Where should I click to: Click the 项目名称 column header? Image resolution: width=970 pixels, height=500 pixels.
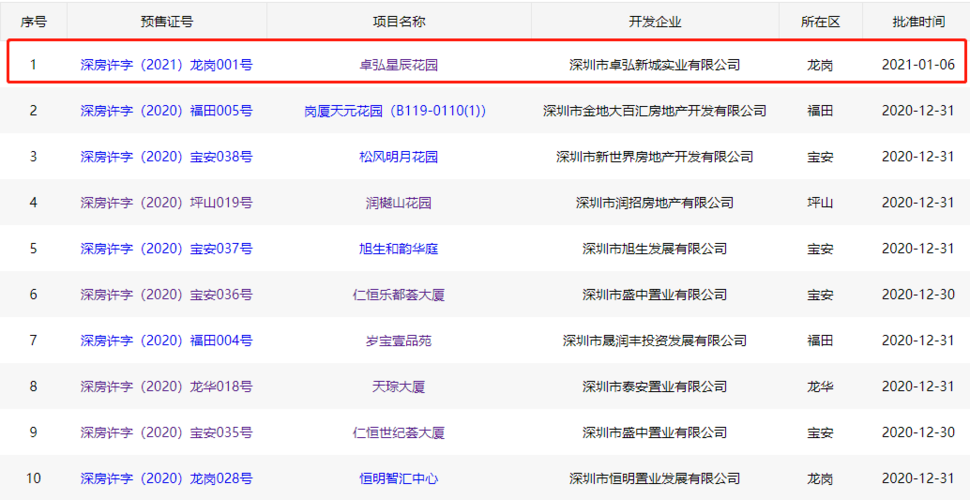pos(398,22)
